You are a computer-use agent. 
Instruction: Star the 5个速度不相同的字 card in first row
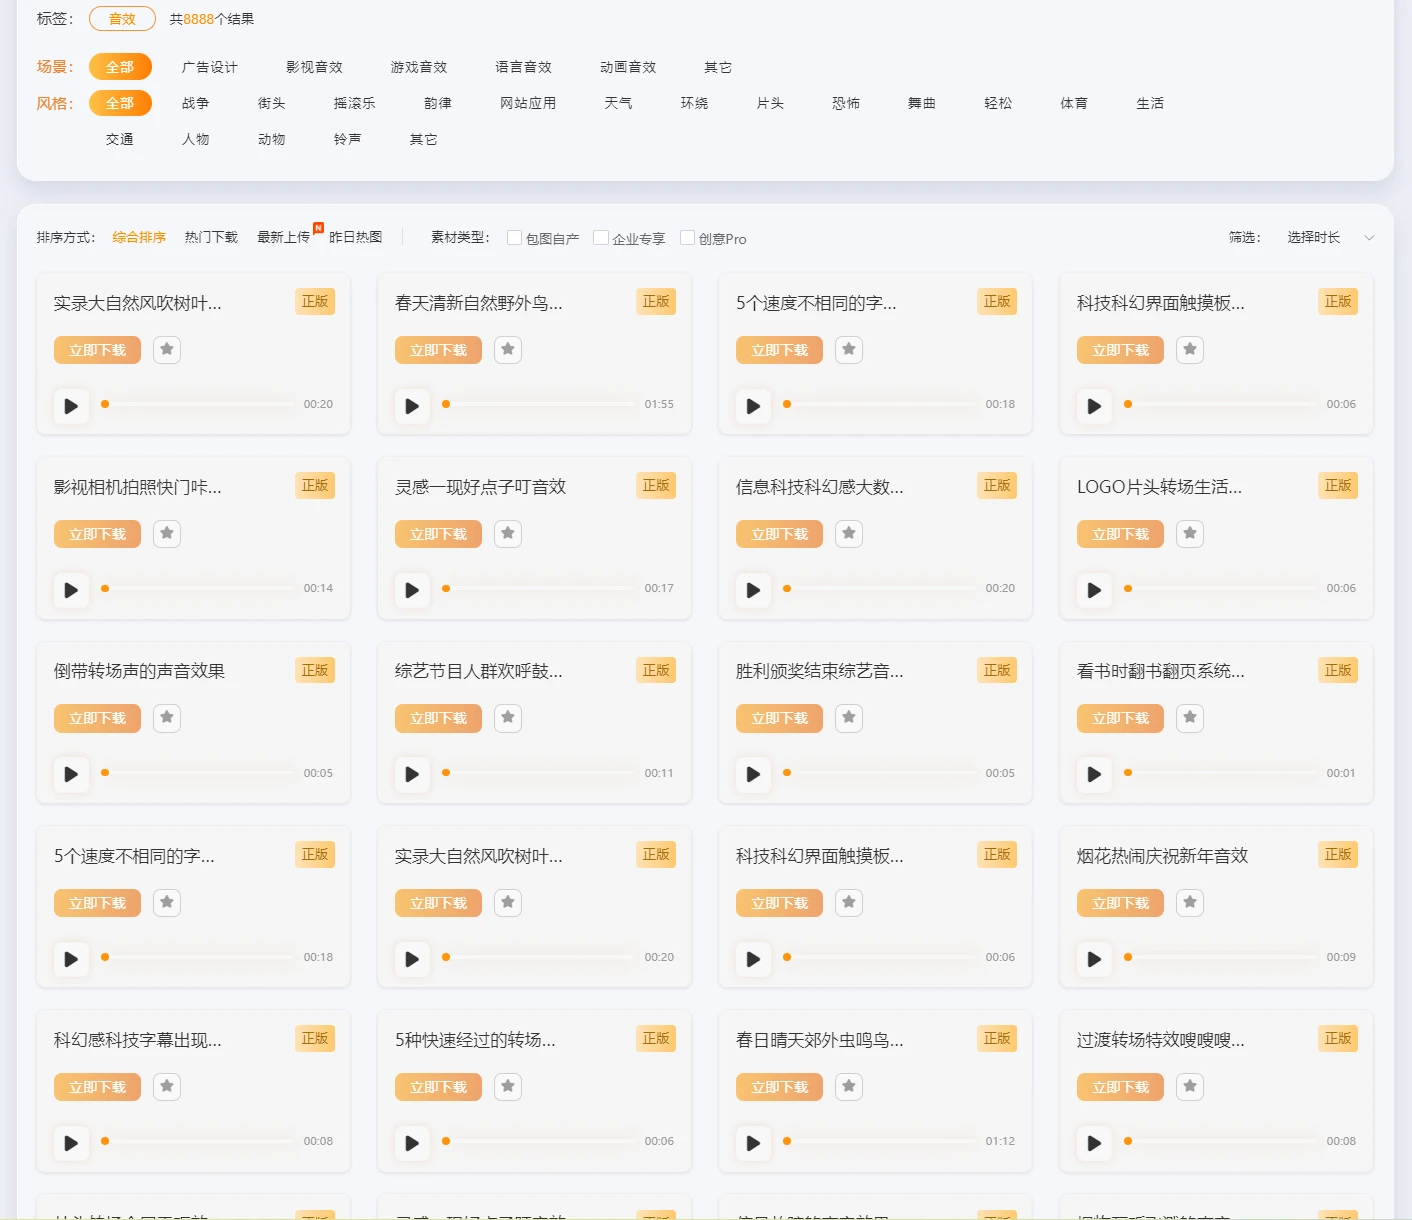click(x=849, y=350)
